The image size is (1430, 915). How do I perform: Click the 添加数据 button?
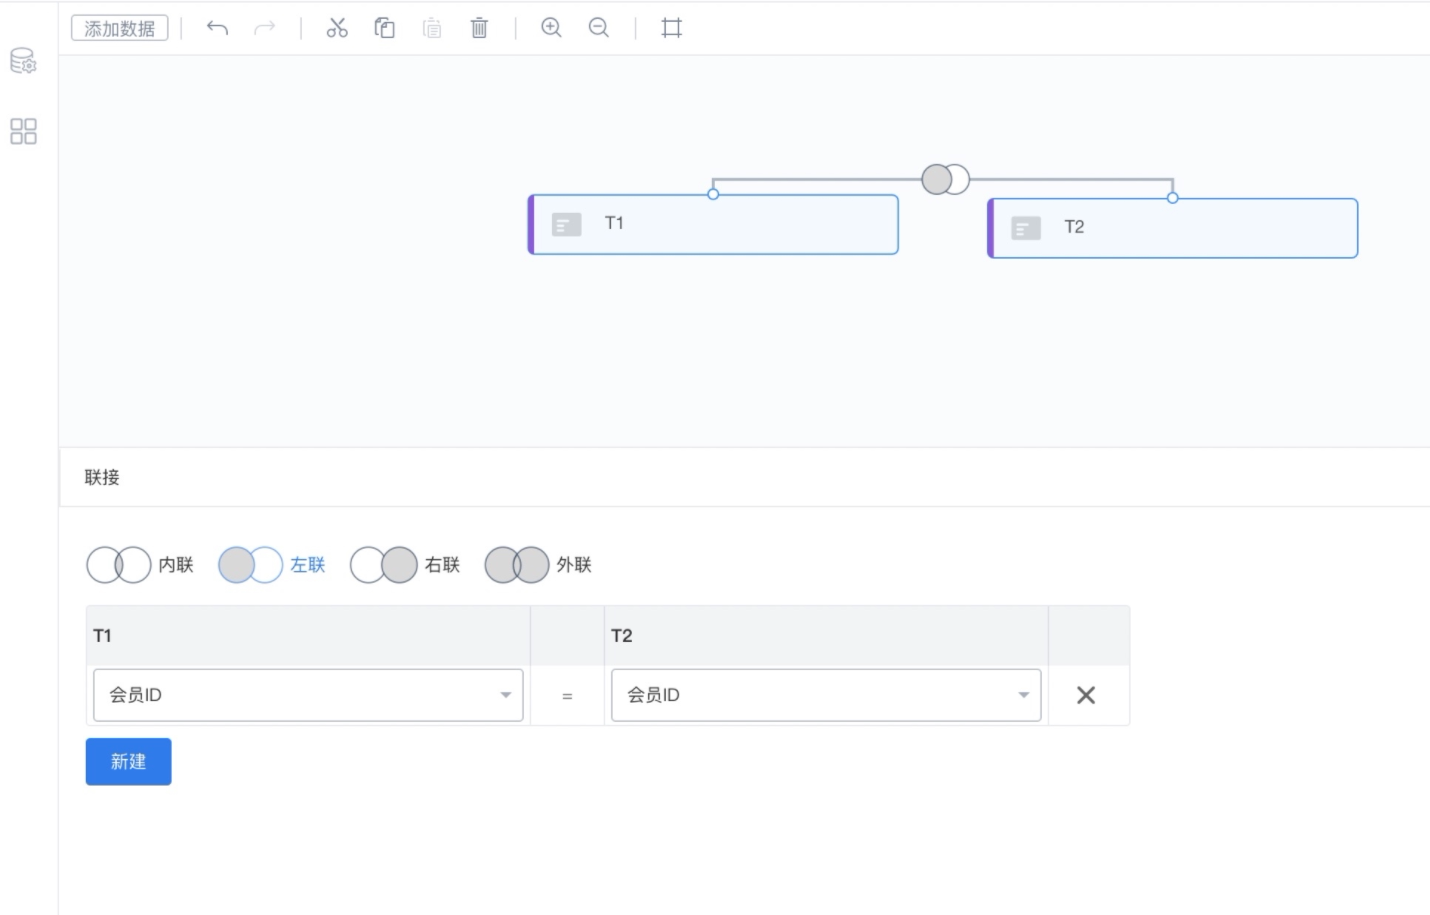click(120, 28)
